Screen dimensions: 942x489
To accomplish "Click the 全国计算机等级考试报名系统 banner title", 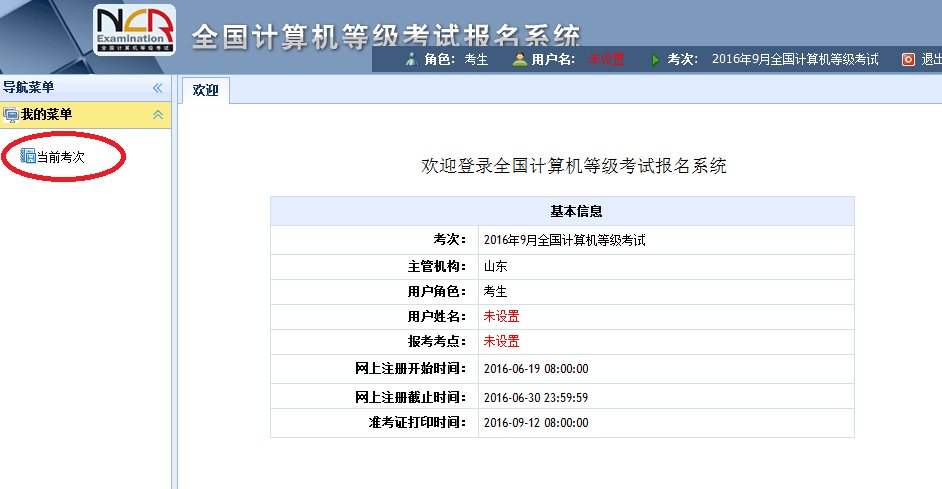I will click(x=386, y=36).
